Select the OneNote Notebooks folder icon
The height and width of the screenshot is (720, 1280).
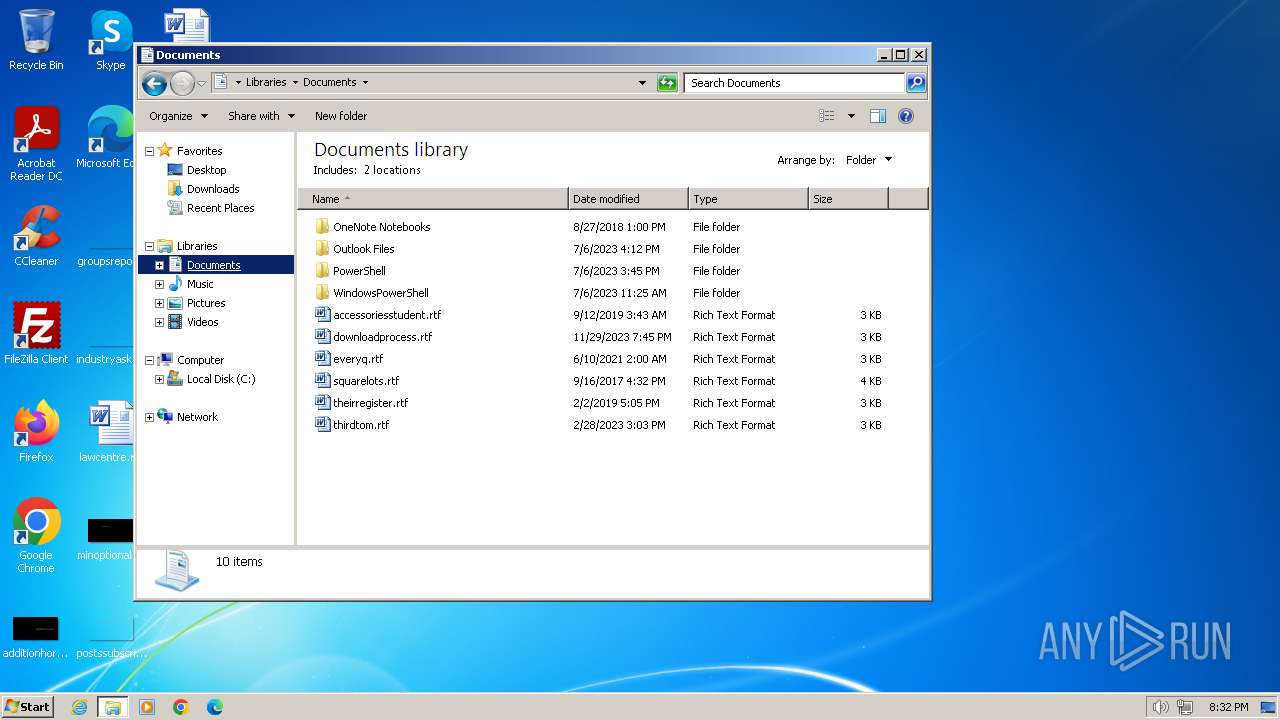(322, 227)
